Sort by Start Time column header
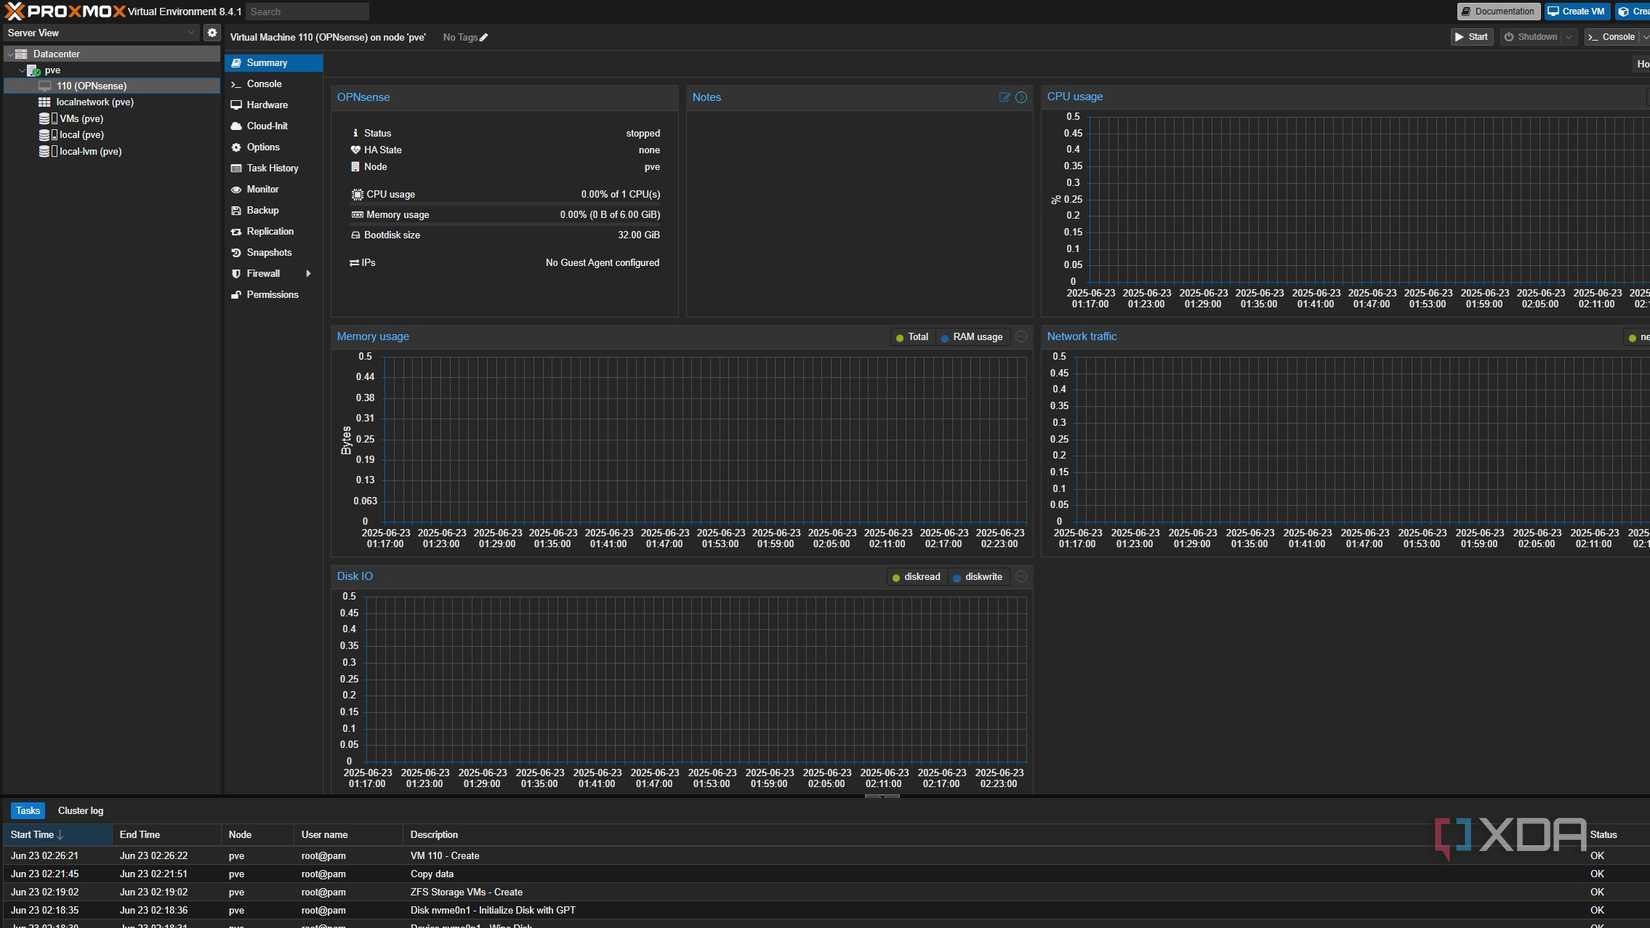The height and width of the screenshot is (928, 1650). 58,835
